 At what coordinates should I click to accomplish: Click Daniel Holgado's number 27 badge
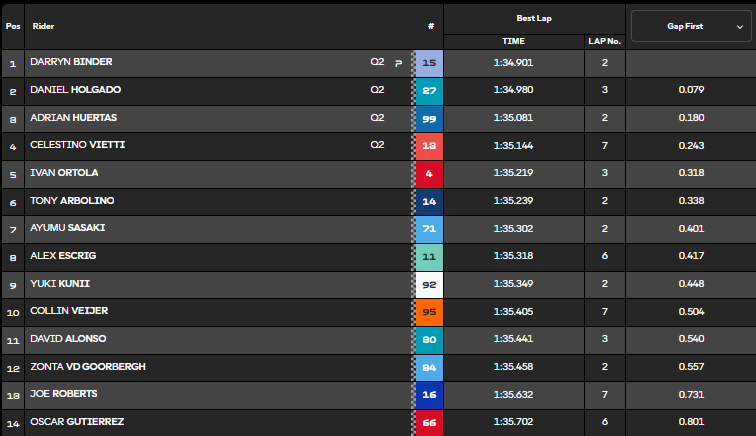(429, 91)
